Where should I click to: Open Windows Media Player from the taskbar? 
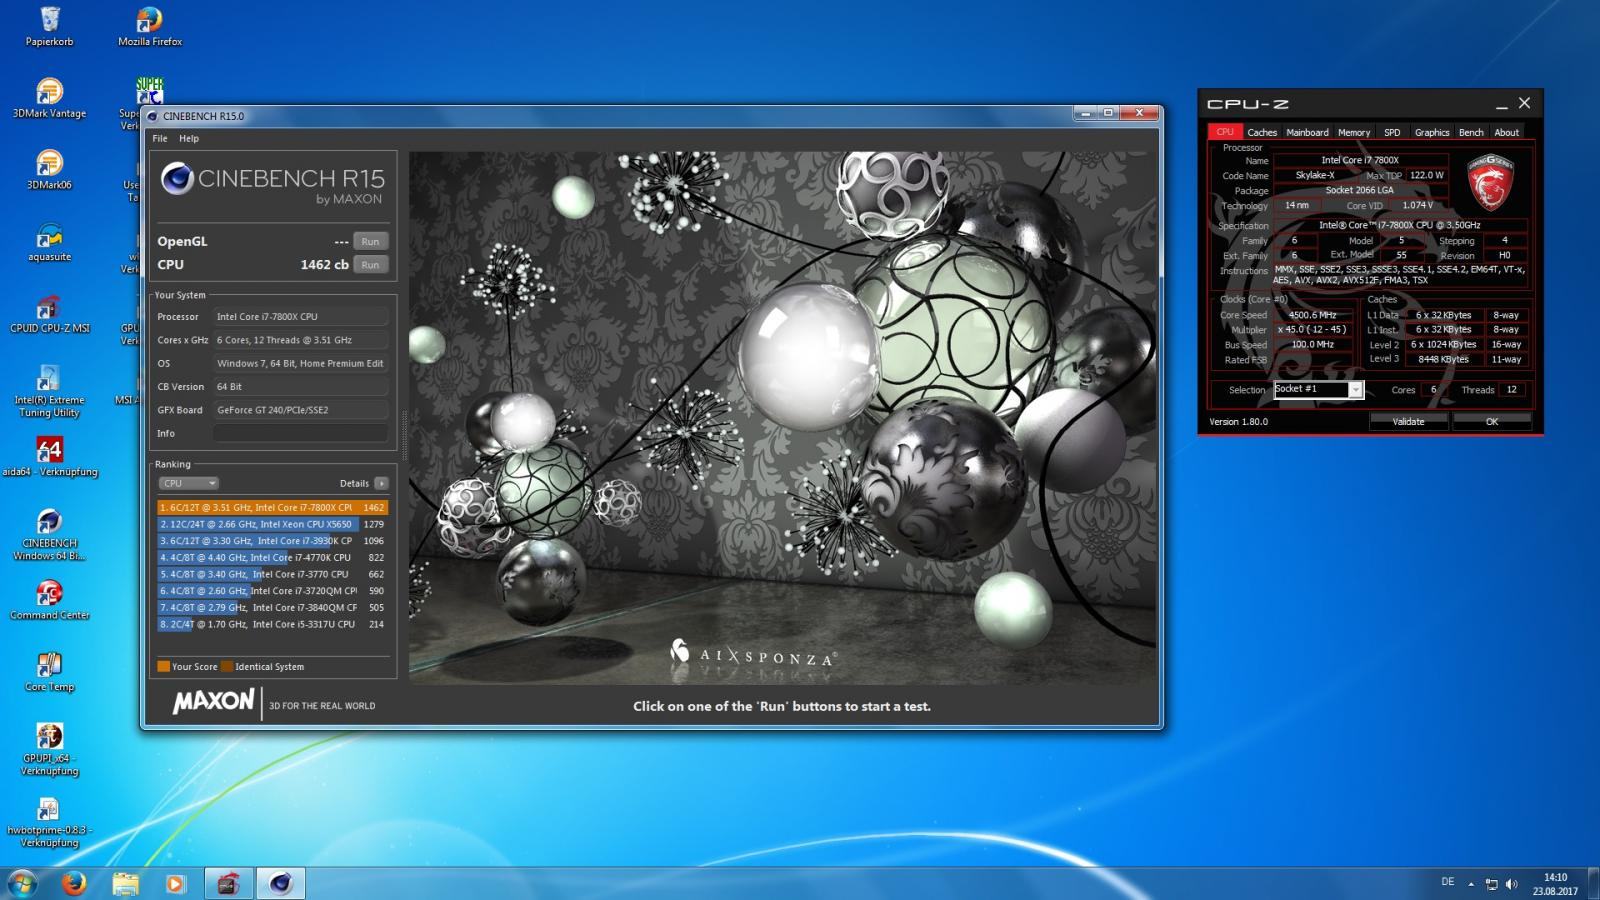point(175,884)
